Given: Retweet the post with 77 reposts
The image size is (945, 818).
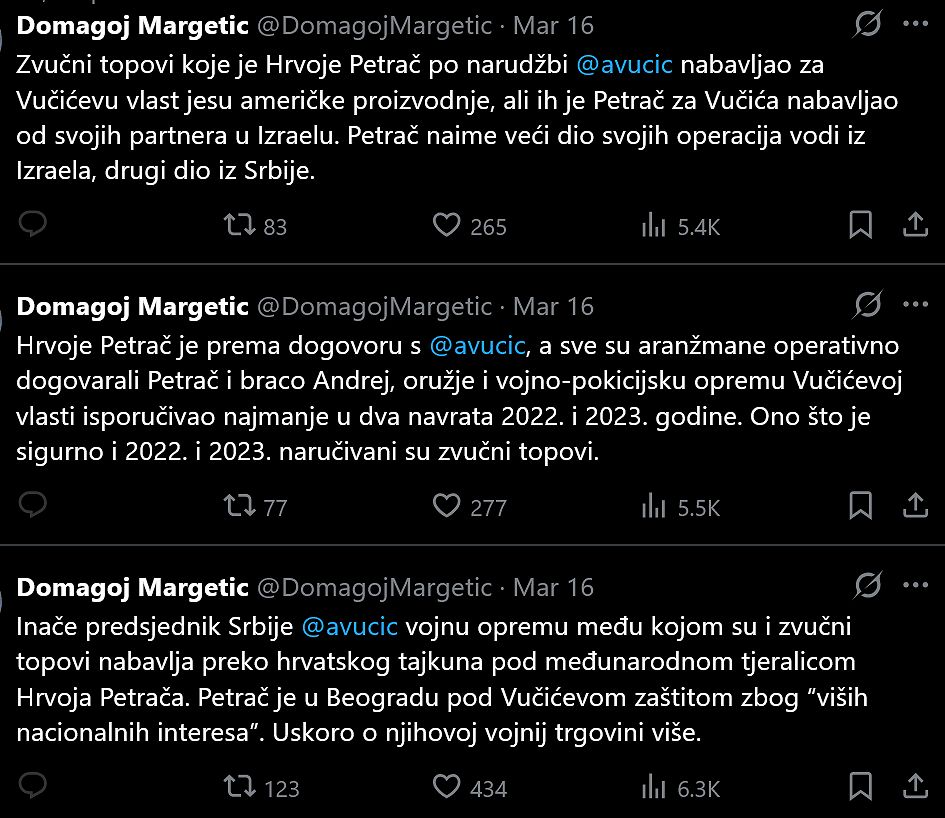Looking at the screenshot, I should point(239,506).
